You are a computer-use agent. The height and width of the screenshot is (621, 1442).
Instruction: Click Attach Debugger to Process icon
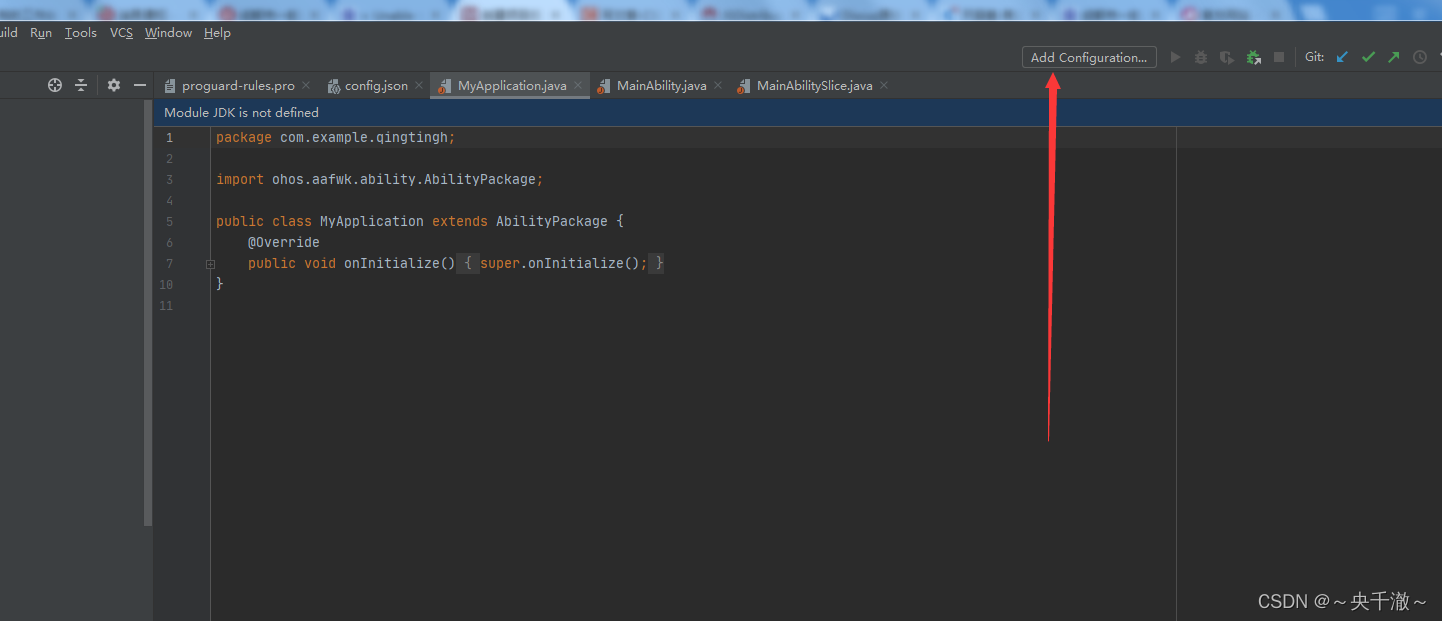[x=1253, y=57]
